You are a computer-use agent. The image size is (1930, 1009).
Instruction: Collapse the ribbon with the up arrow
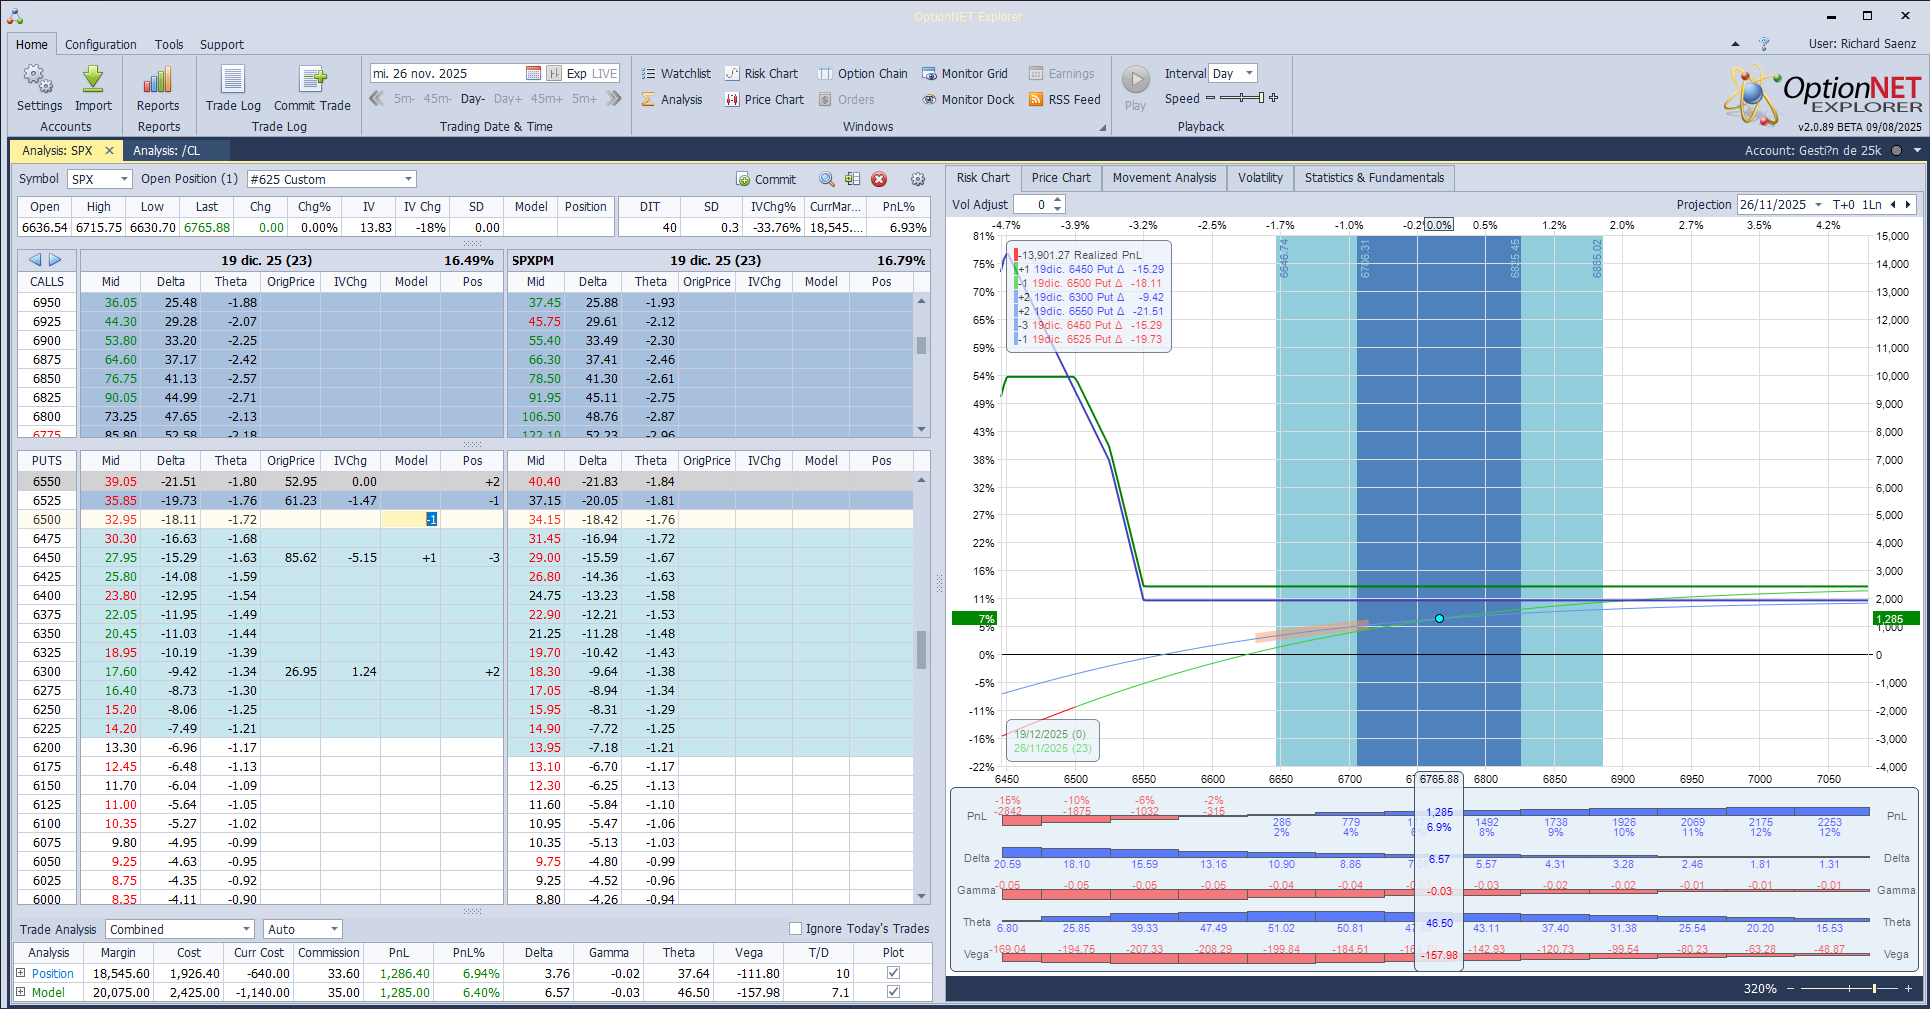pos(1735,44)
